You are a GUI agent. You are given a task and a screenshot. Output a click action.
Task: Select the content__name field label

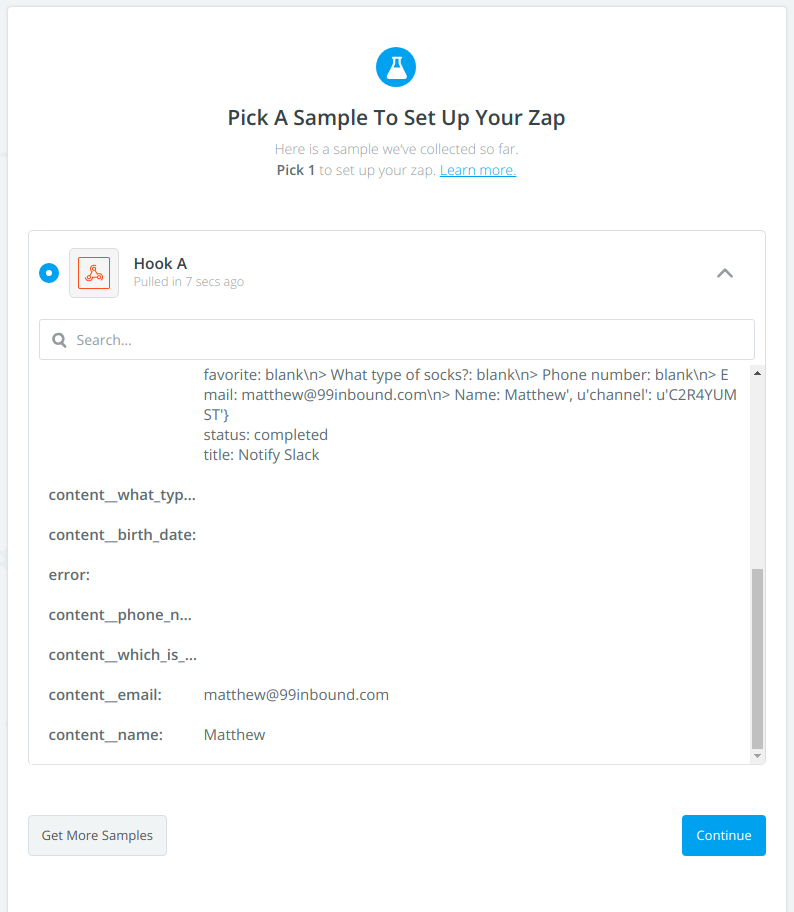tap(105, 735)
